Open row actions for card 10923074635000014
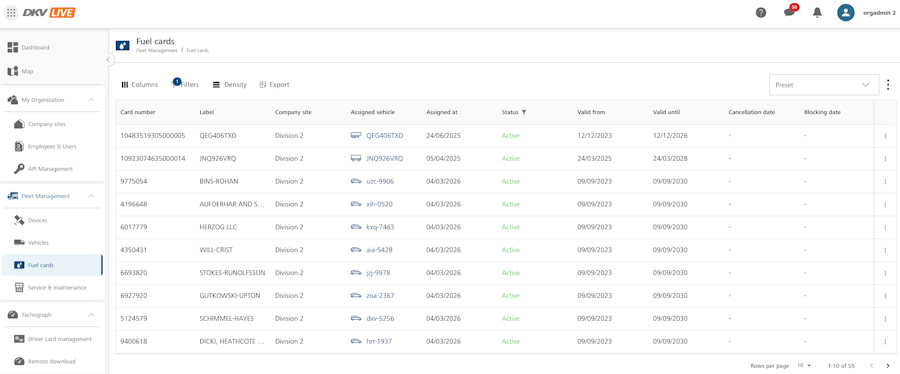This screenshot has height=374, width=900. (885, 159)
